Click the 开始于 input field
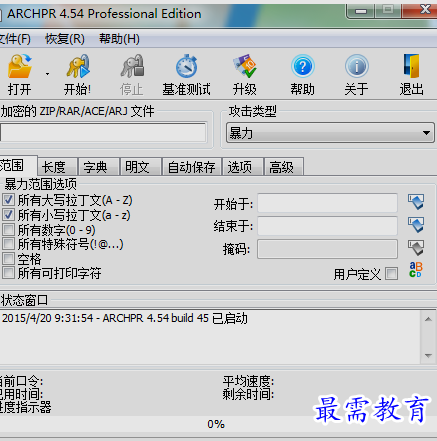The width and height of the screenshot is (437, 441). pyautogui.click(x=327, y=203)
